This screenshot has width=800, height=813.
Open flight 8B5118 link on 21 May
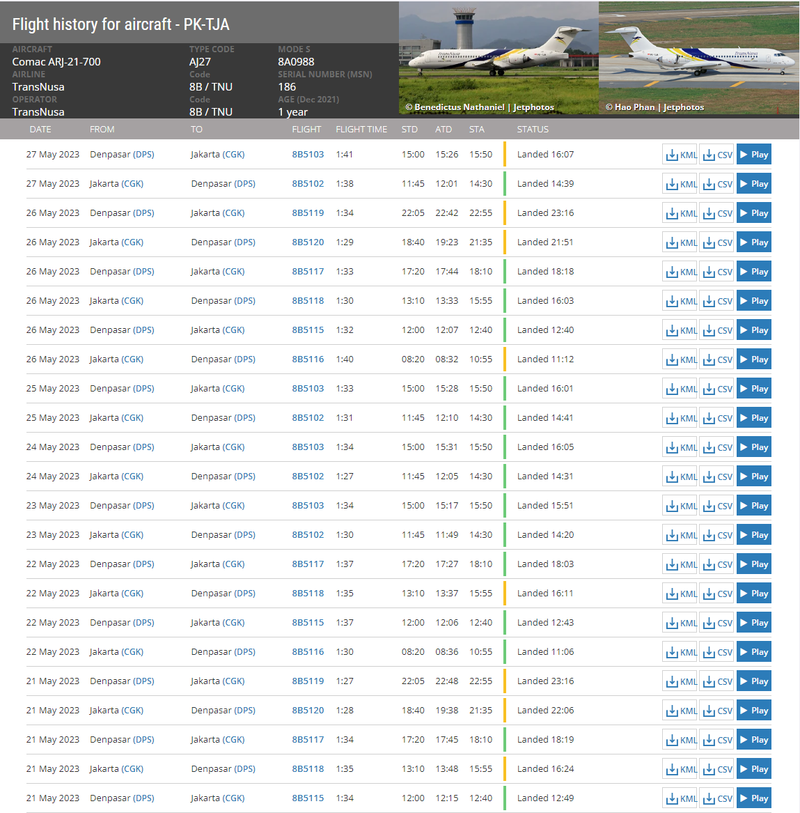[x=307, y=769]
